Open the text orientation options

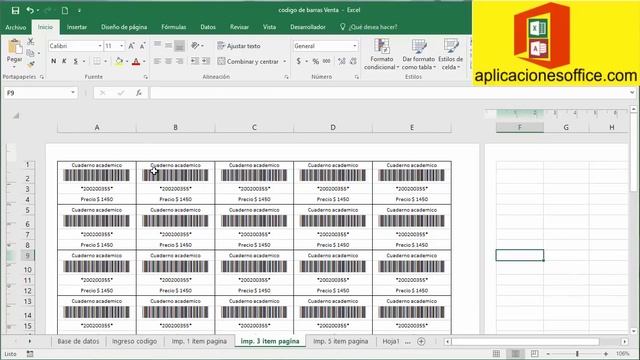[198, 46]
